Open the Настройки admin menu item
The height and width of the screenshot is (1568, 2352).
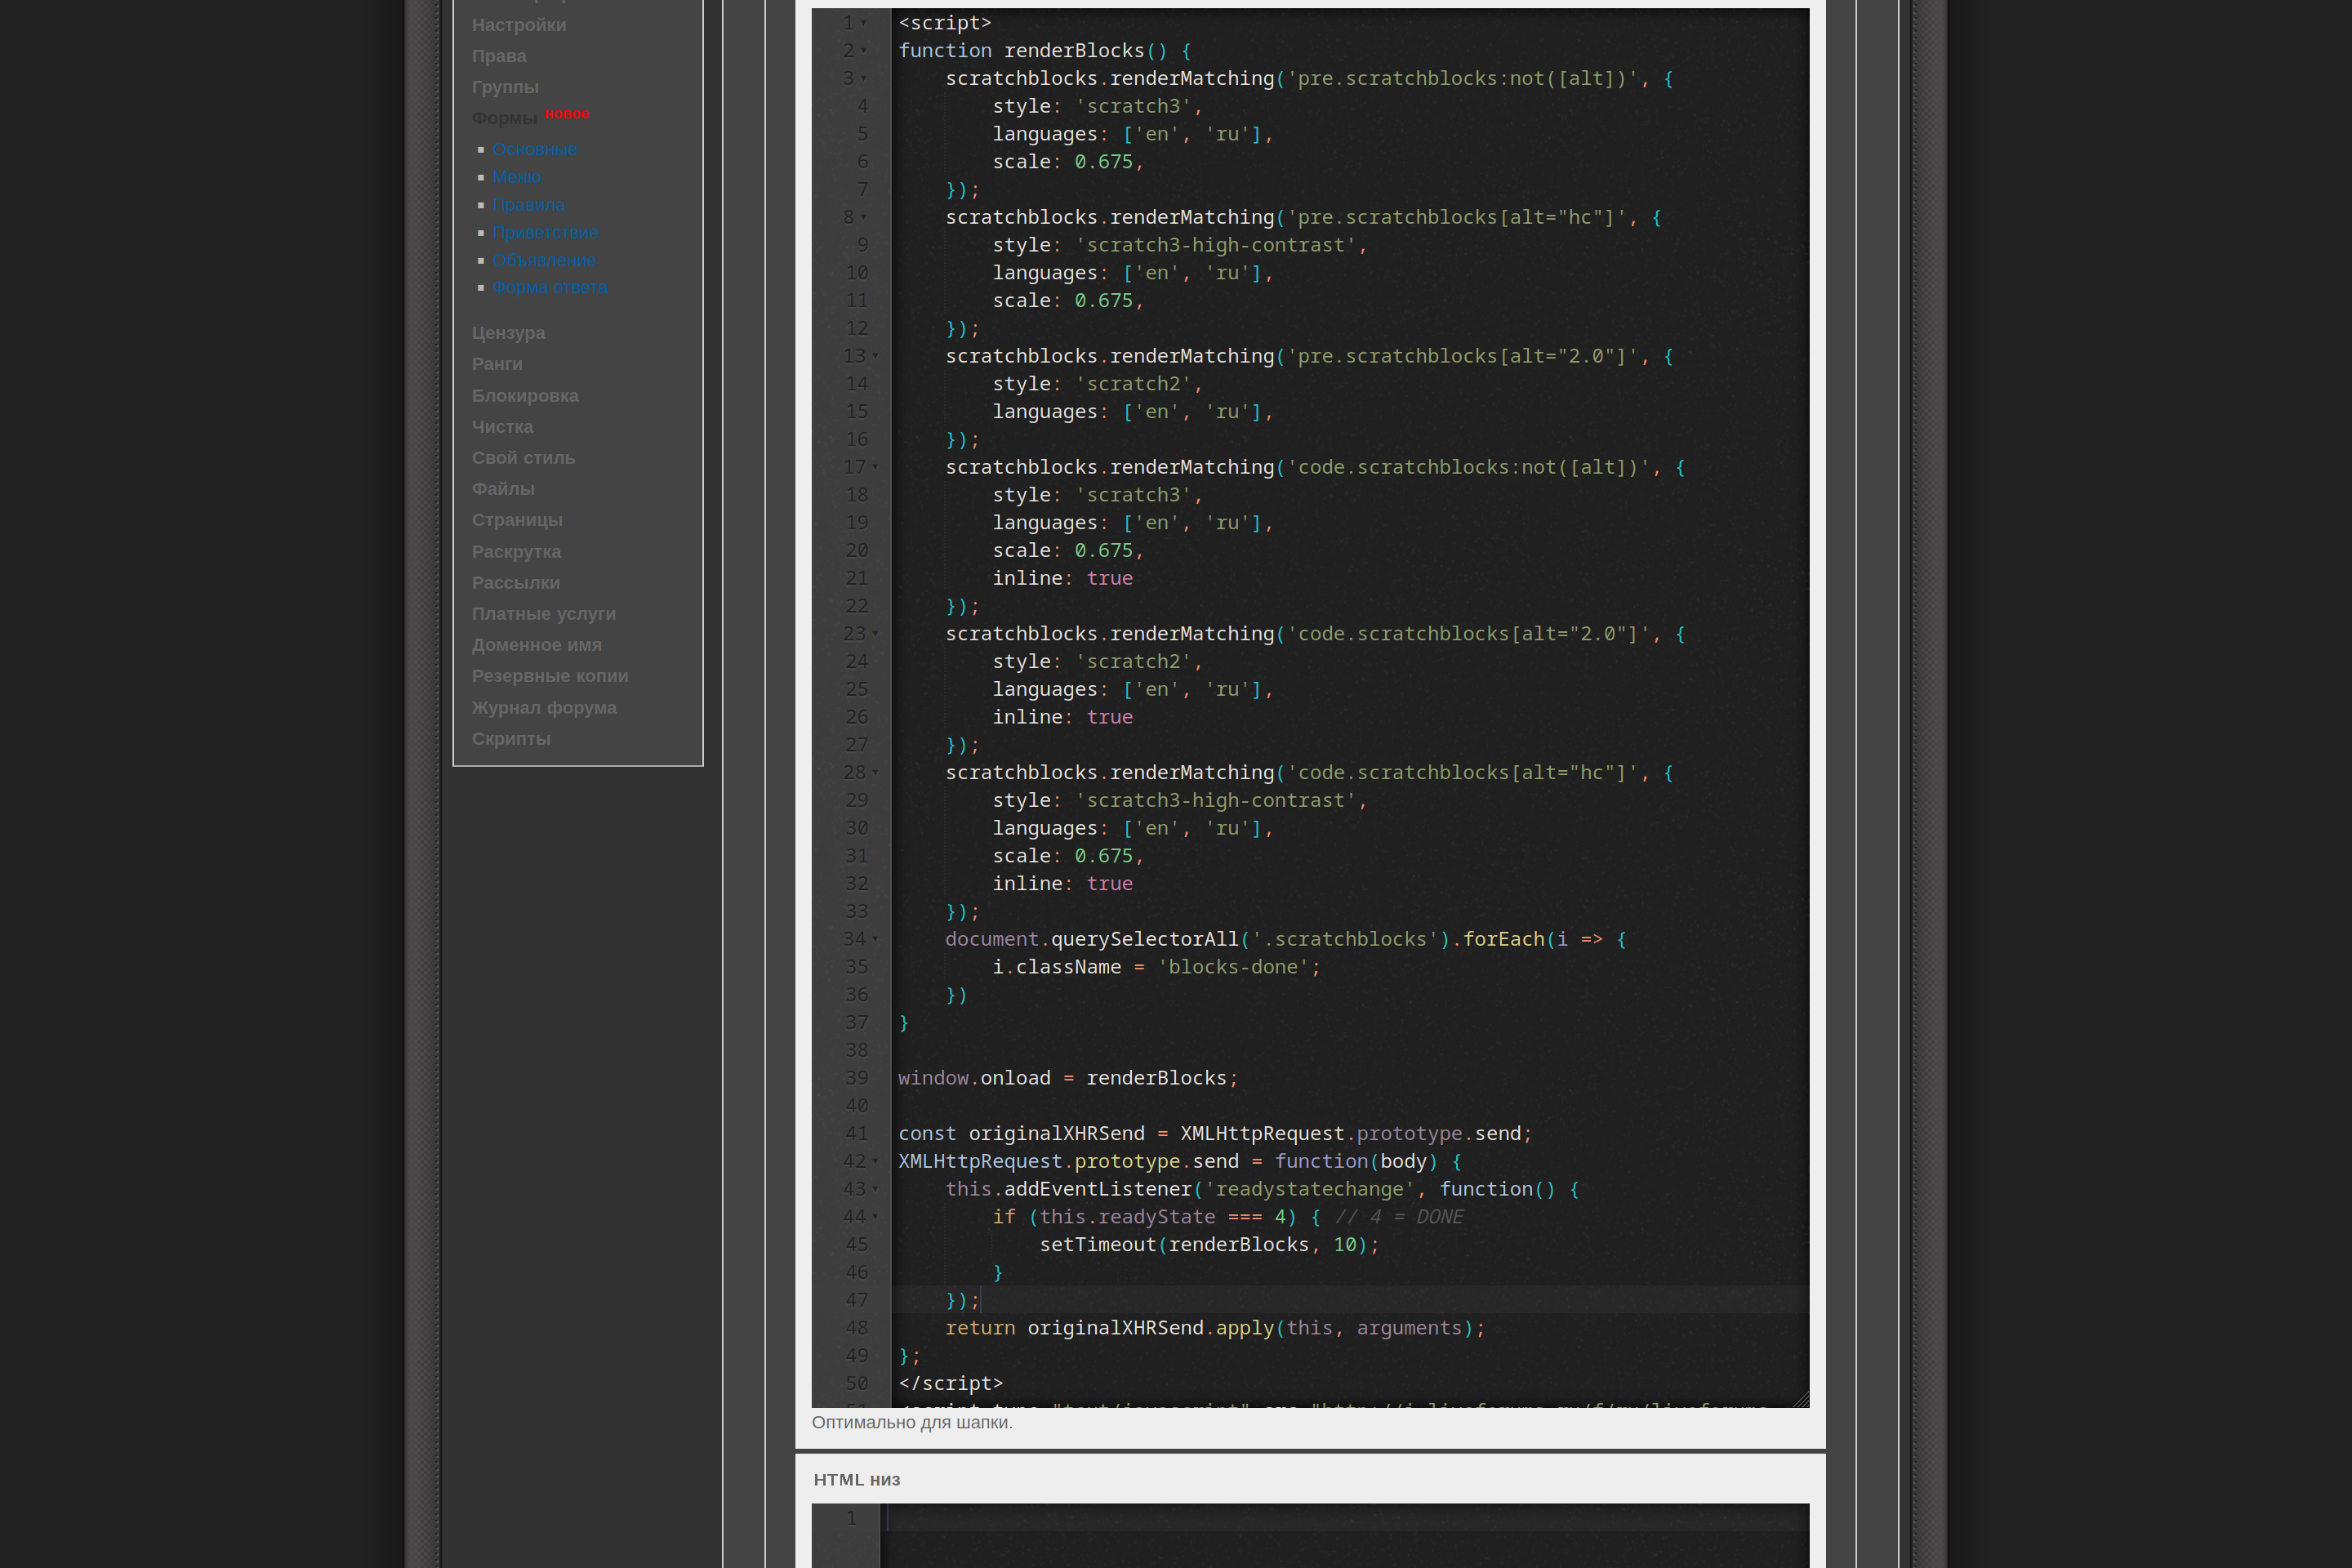518,25
